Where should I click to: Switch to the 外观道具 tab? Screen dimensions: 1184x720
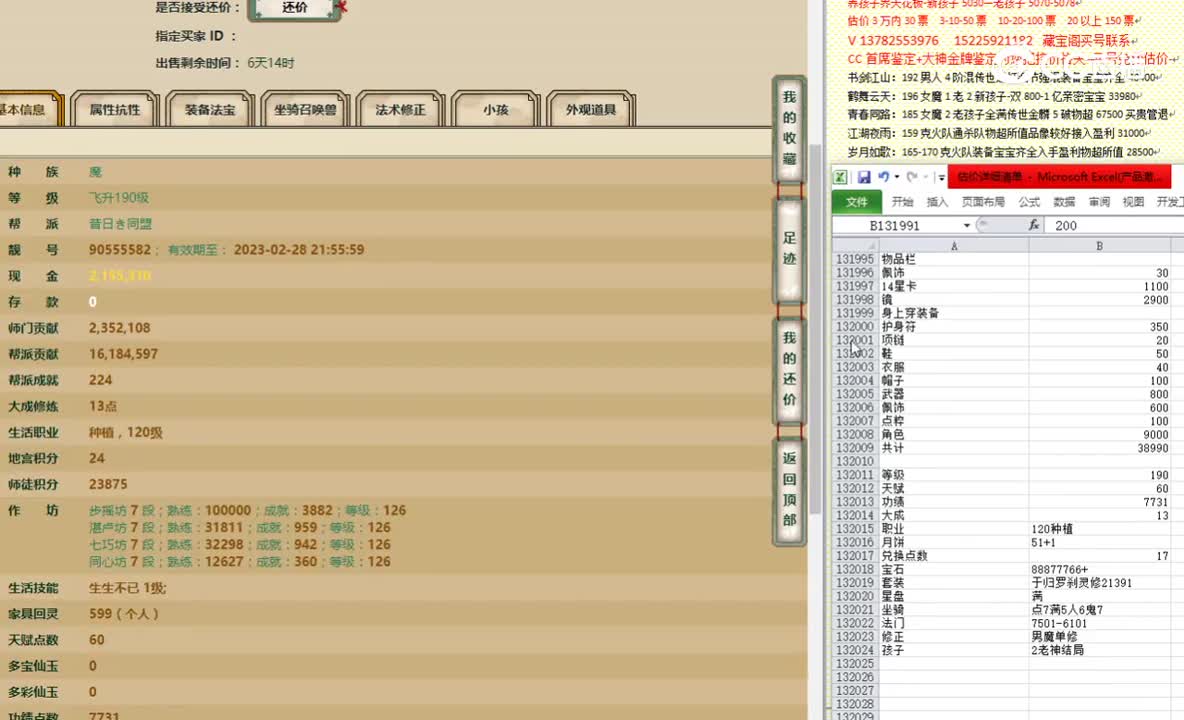(x=590, y=110)
